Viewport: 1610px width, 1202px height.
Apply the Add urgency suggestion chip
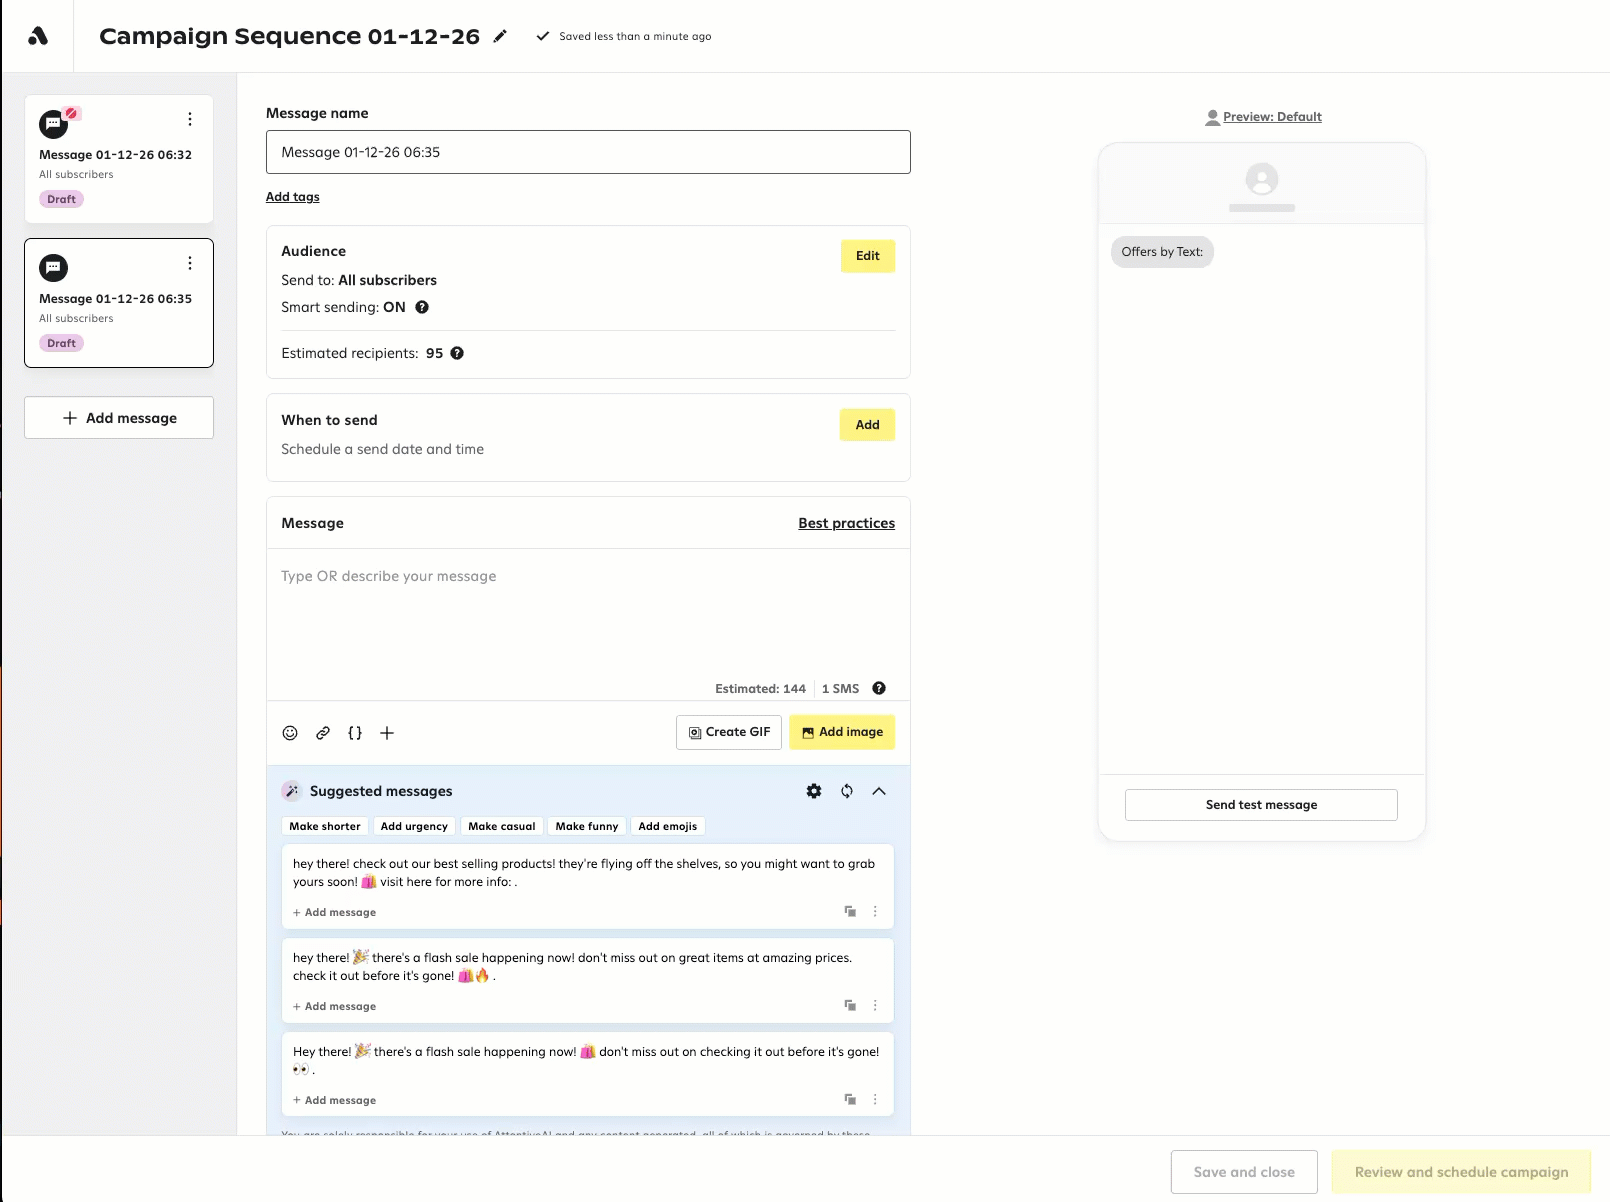point(414,826)
